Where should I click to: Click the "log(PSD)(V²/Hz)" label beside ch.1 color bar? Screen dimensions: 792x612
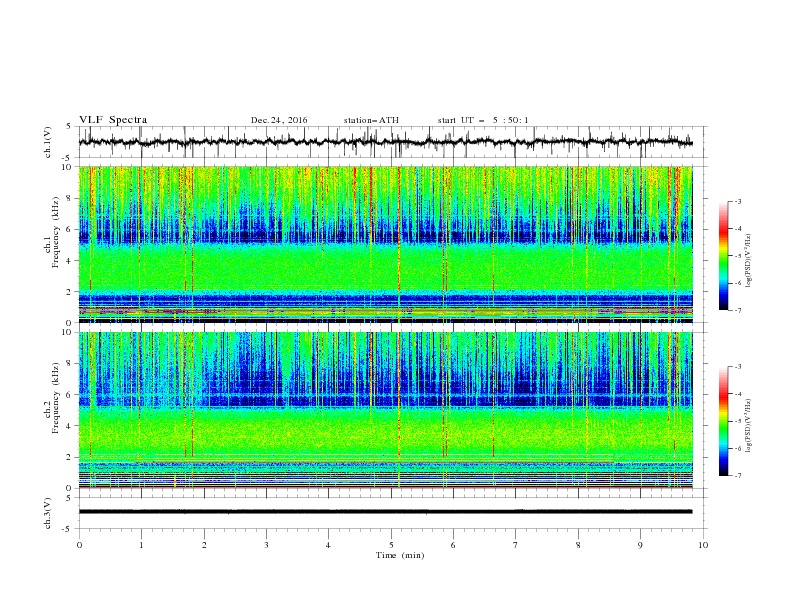click(749, 261)
